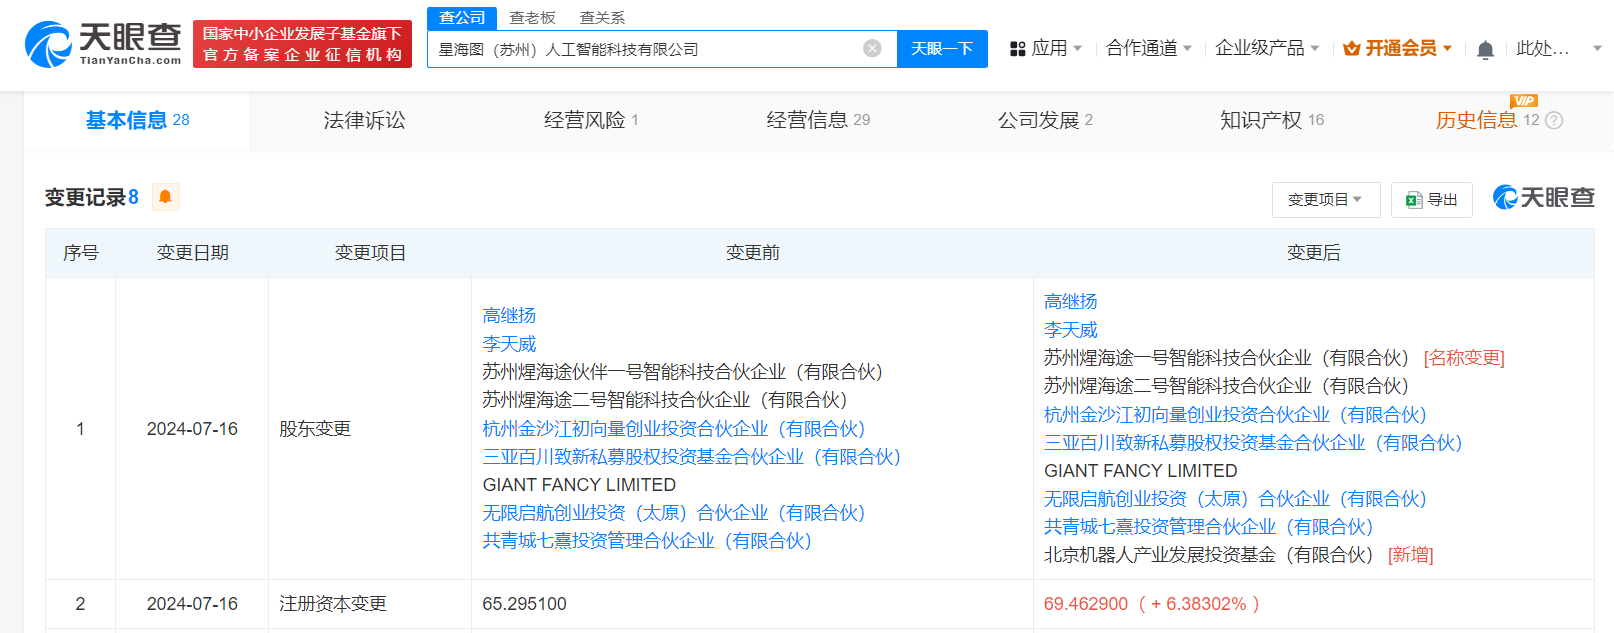Click the [新增] tag
The height and width of the screenshot is (633, 1614).
pyautogui.click(x=1411, y=555)
